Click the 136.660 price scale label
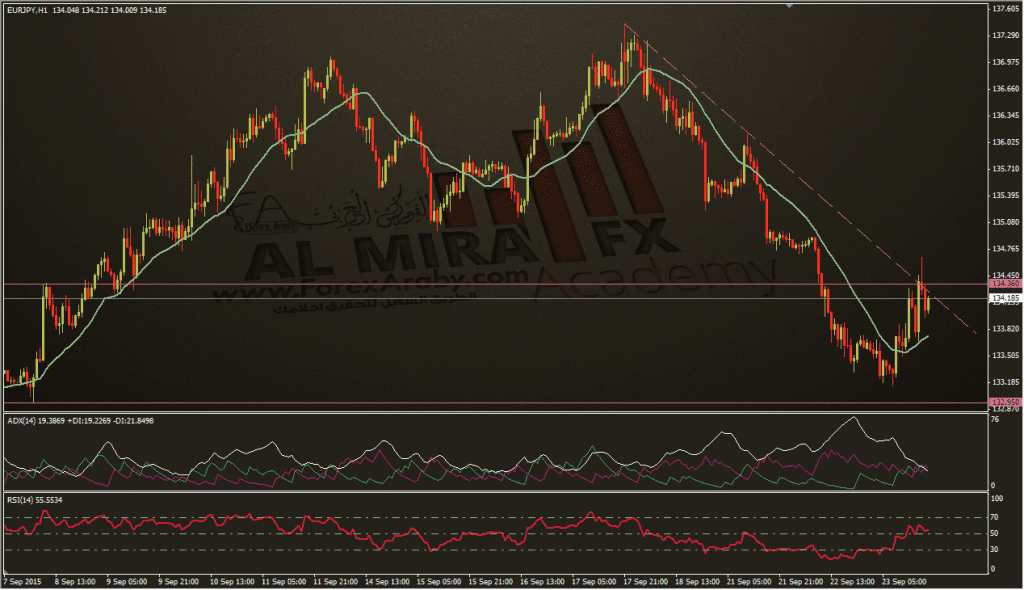 pyautogui.click(x=1006, y=89)
